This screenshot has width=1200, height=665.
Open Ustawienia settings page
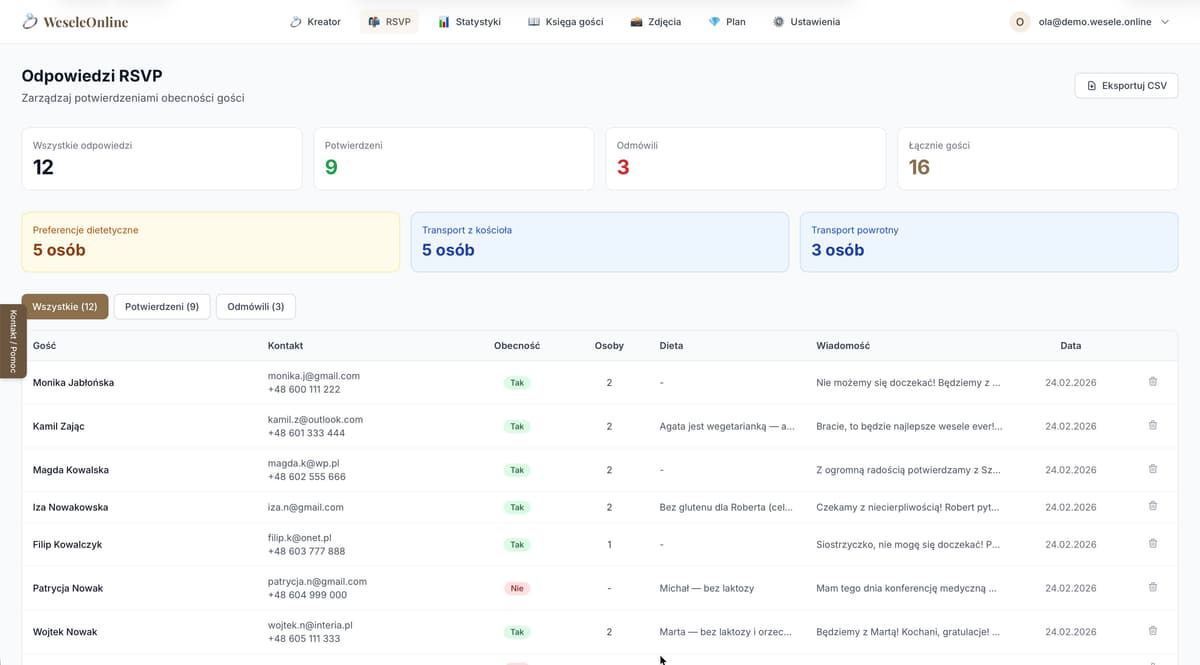pos(806,22)
